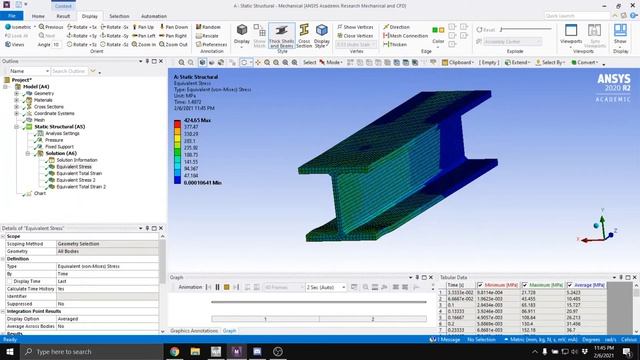Switch to the Result ribbon tab
This screenshot has height=360, width=640.
pos(63,16)
